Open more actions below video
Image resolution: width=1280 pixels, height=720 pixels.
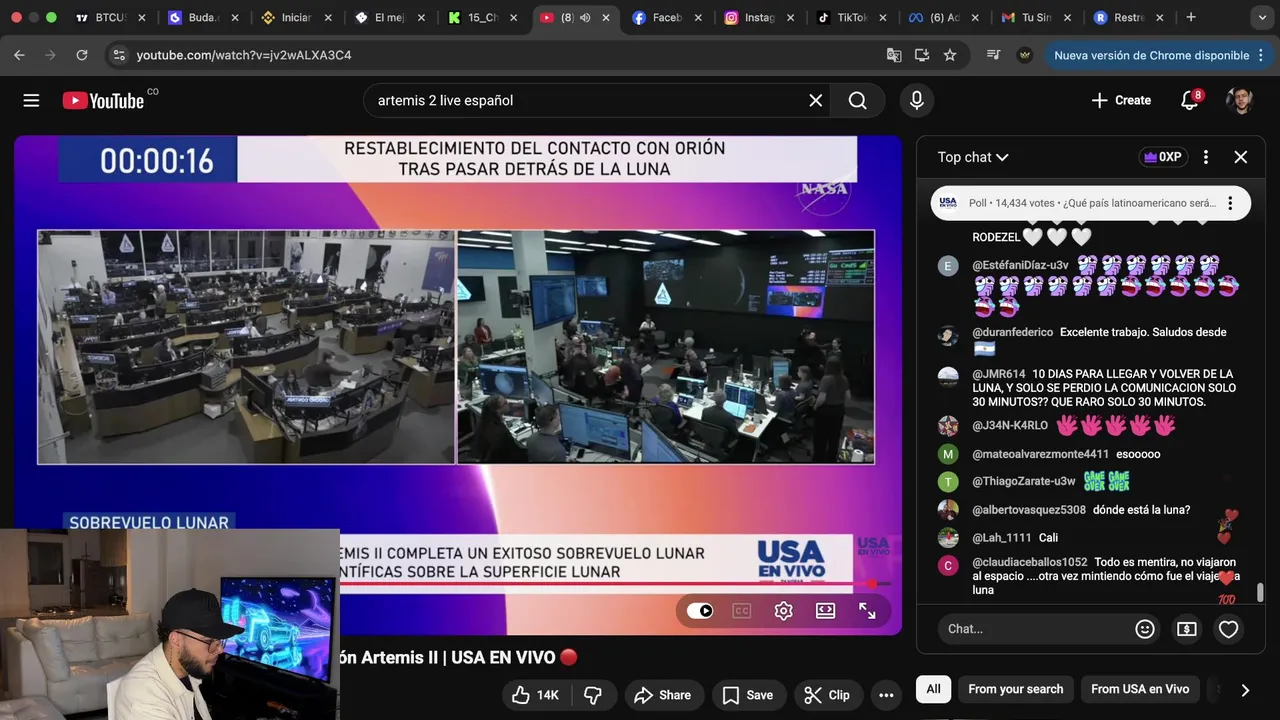pos(886,695)
